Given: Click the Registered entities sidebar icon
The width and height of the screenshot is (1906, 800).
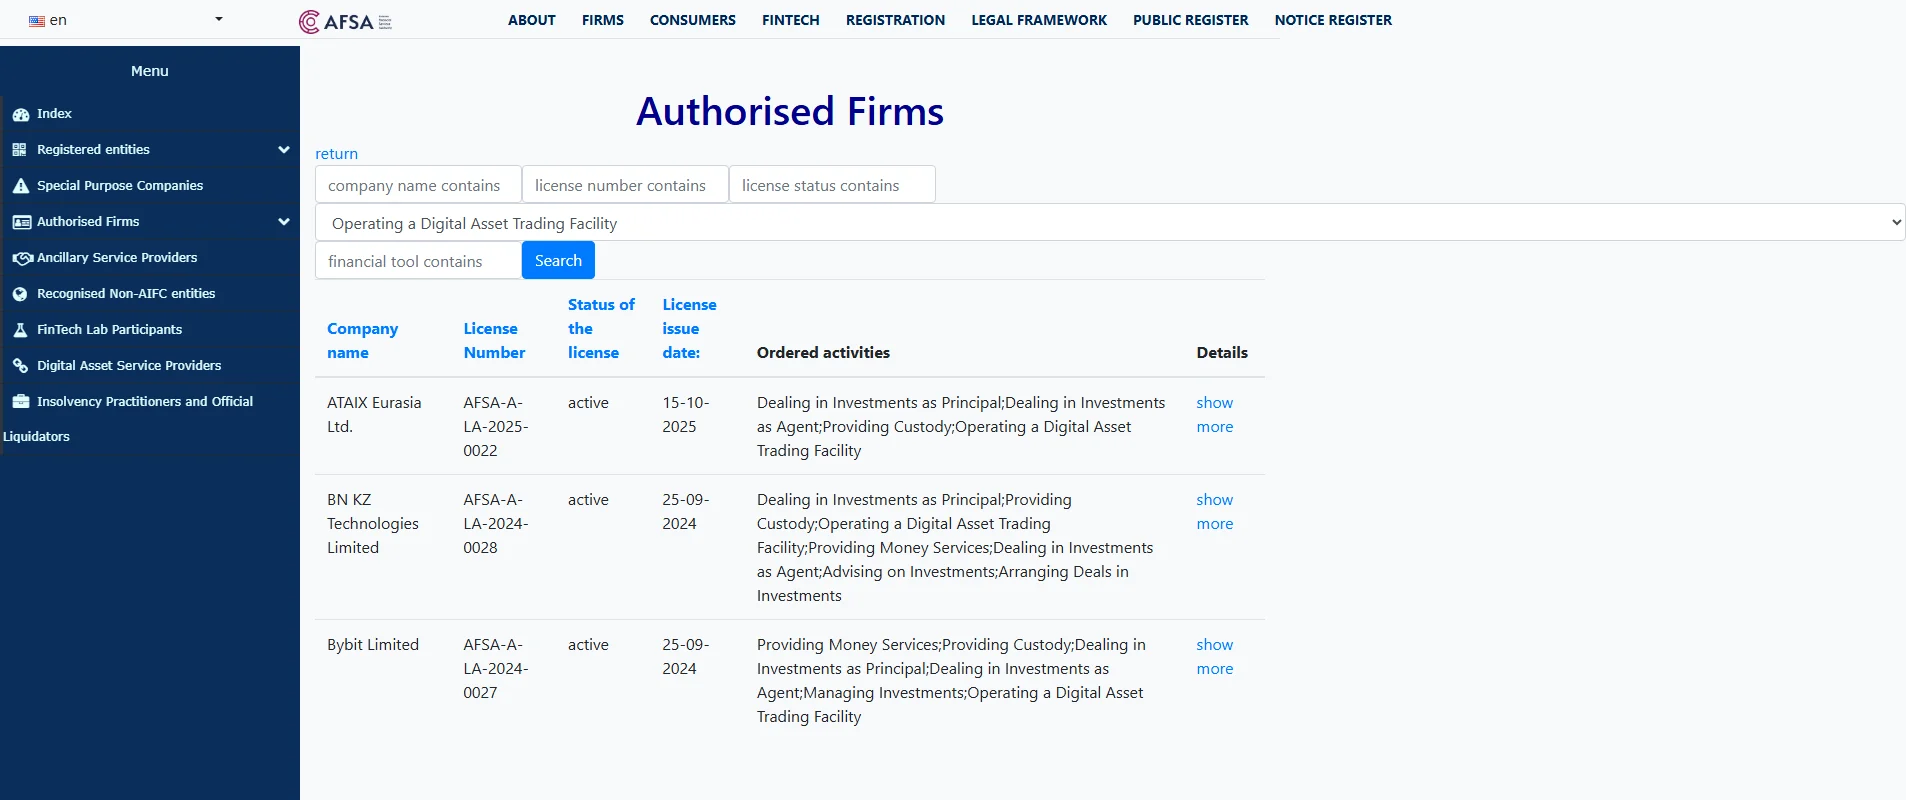Looking at the screenshot, I should coord(20,150).
